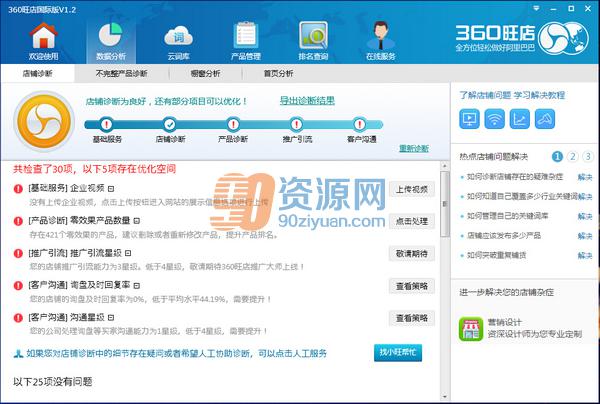Click the wifi signal tutorial icon
Viewport: 600px width, 404px height.
[x=494, y=119]
